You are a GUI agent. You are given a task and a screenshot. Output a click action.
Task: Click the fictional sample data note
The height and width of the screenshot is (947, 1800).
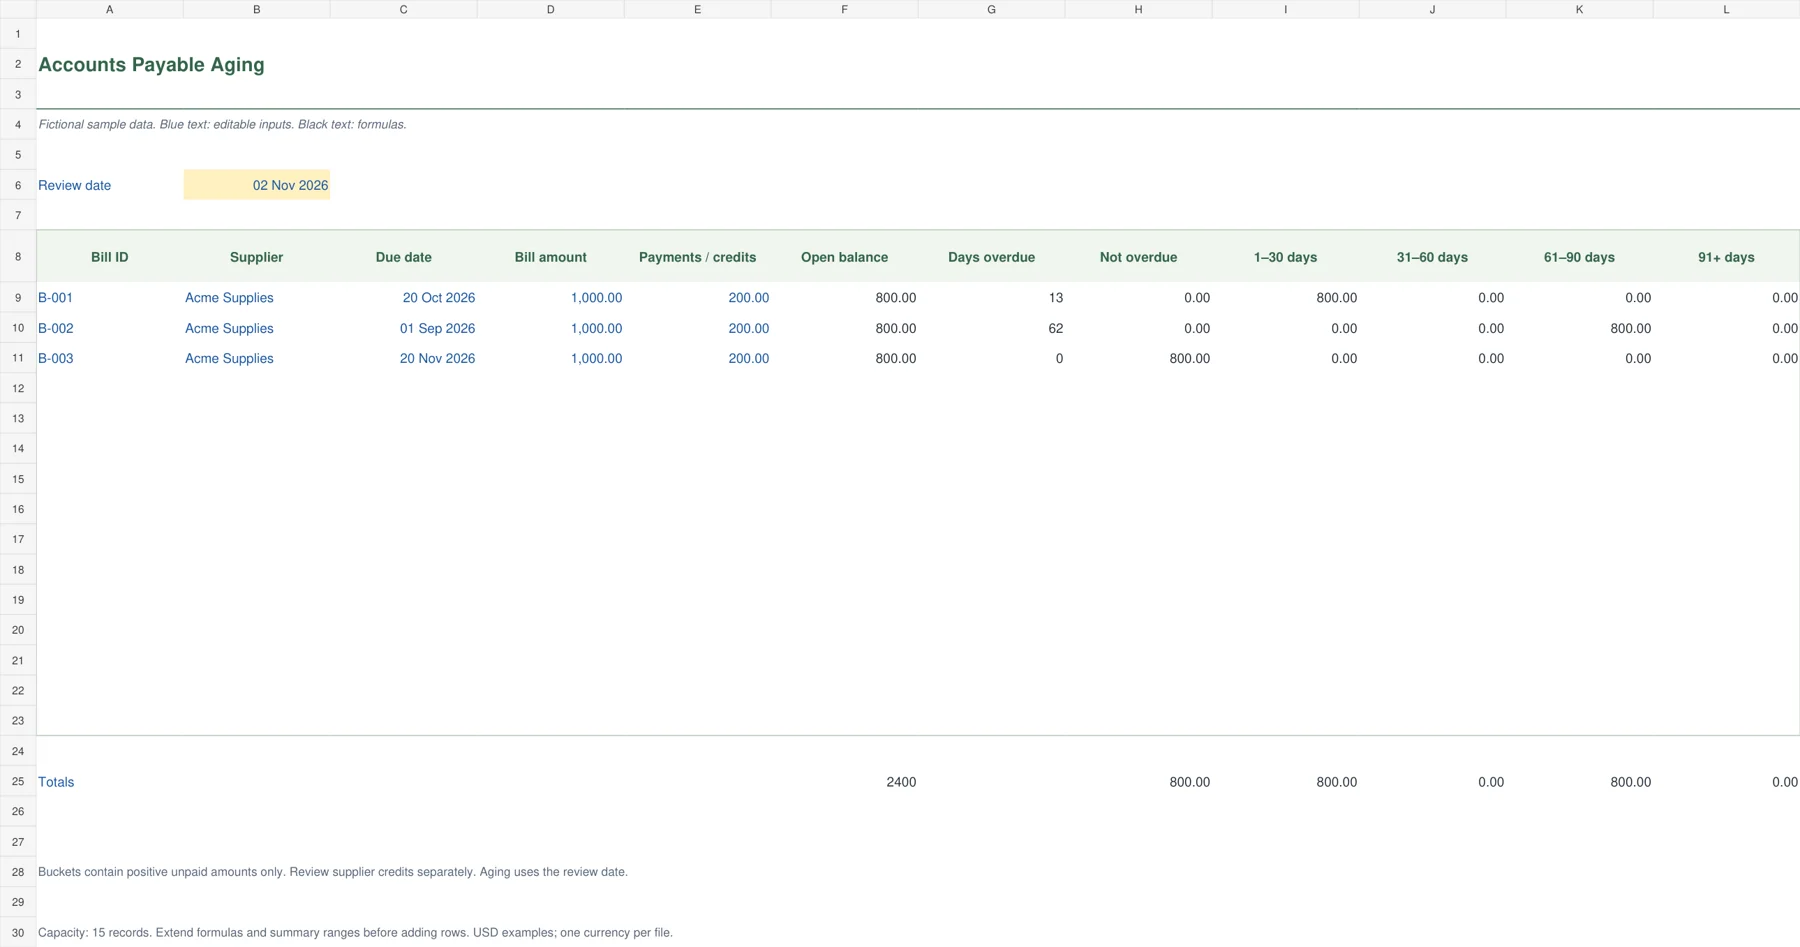point(222,125)
